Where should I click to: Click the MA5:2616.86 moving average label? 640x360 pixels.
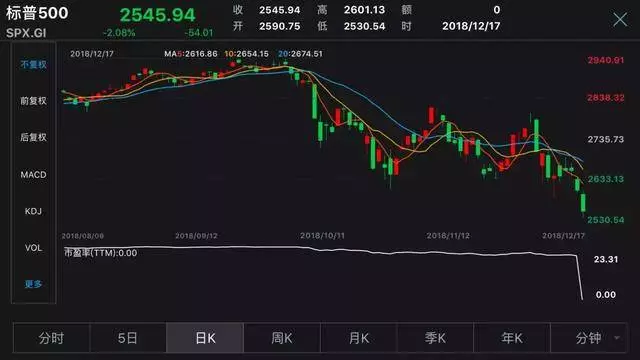click(191, 54)
